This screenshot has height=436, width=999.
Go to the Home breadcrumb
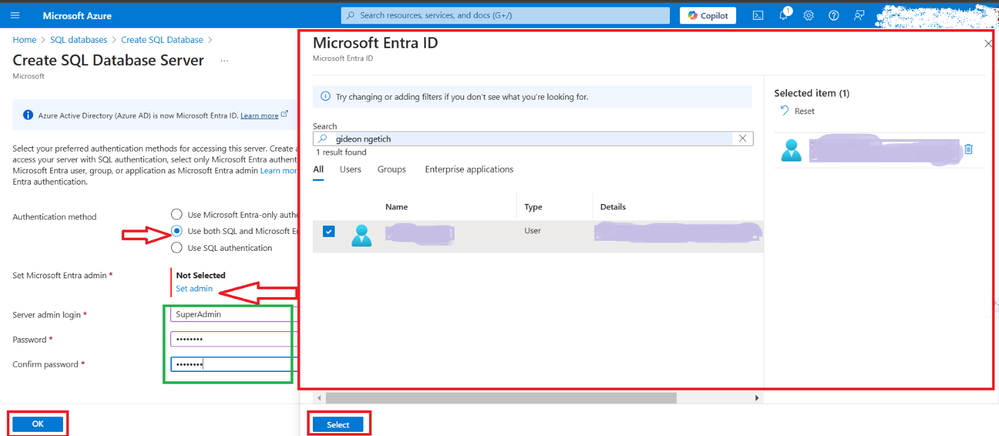[x=24, y=40]
